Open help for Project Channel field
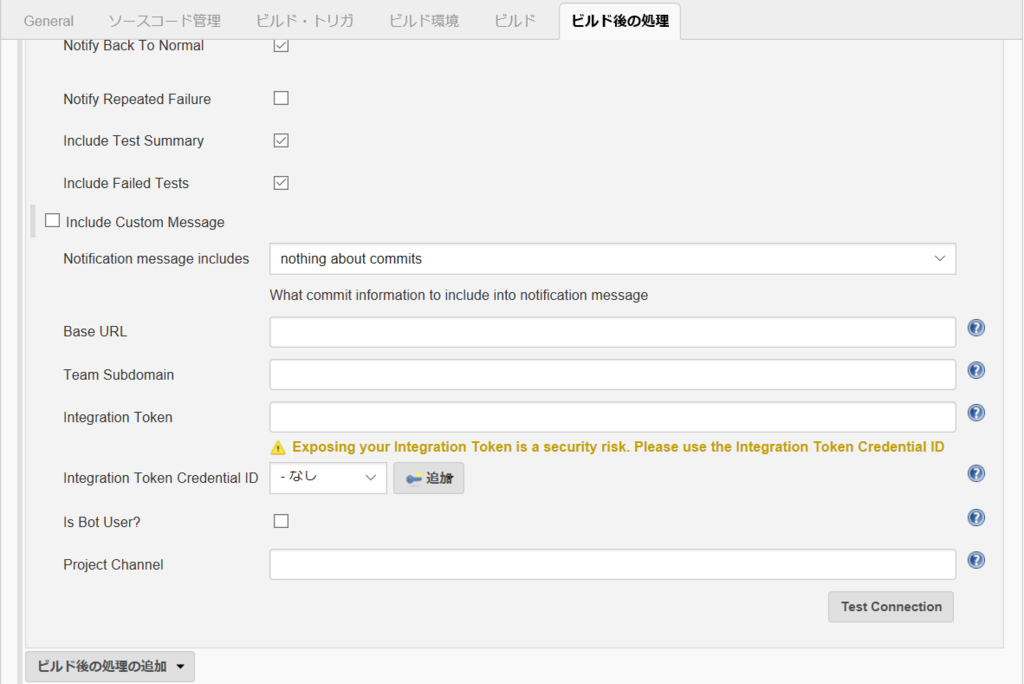Viewport: 1024px width, 684px height. (x=976, y=561)
